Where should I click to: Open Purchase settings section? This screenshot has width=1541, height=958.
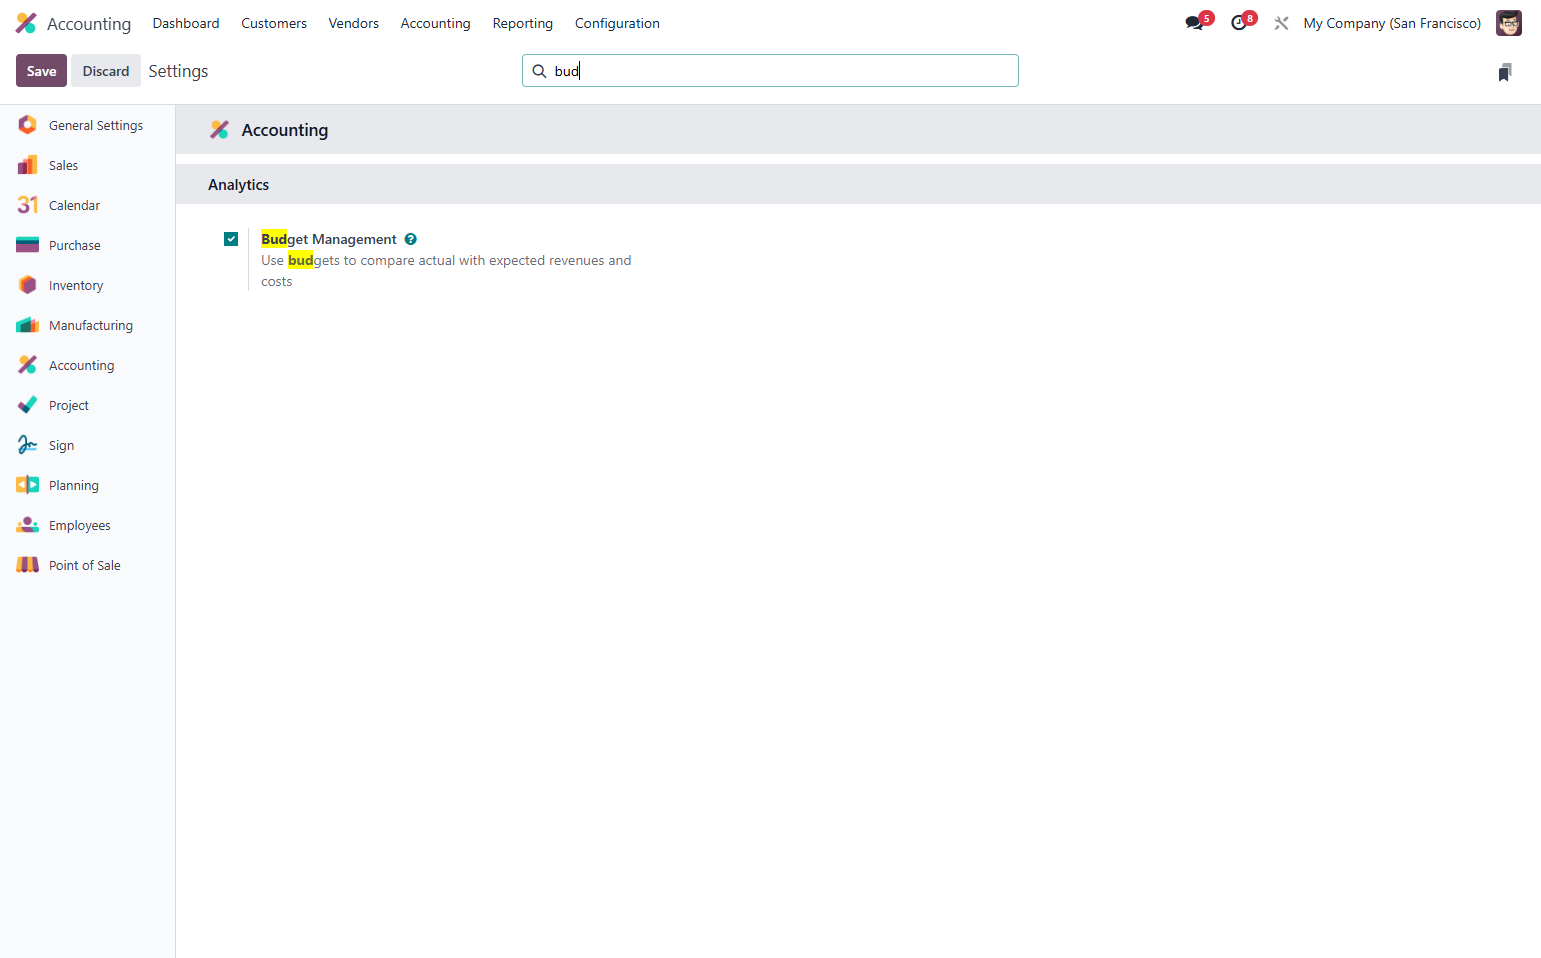click(x=88, y=245)
